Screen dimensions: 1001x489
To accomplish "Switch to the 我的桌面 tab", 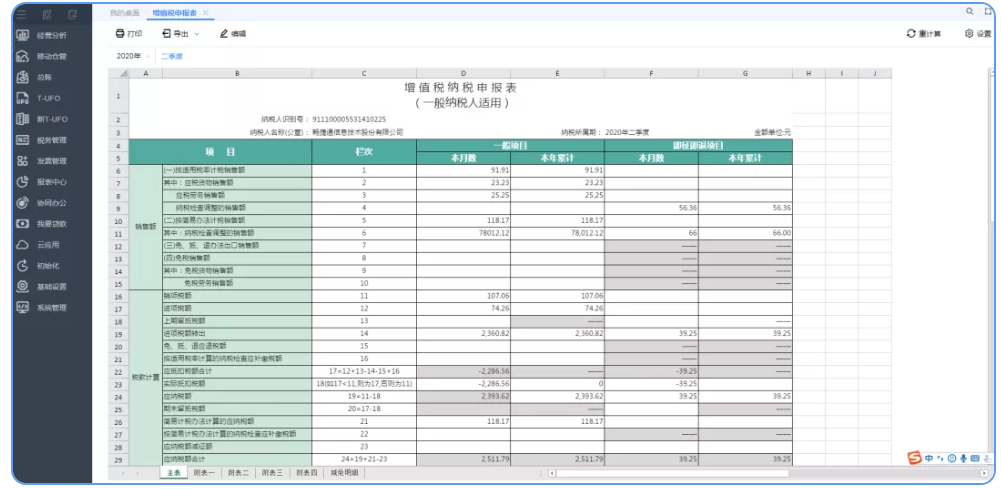I will click(x=124, y=13).
